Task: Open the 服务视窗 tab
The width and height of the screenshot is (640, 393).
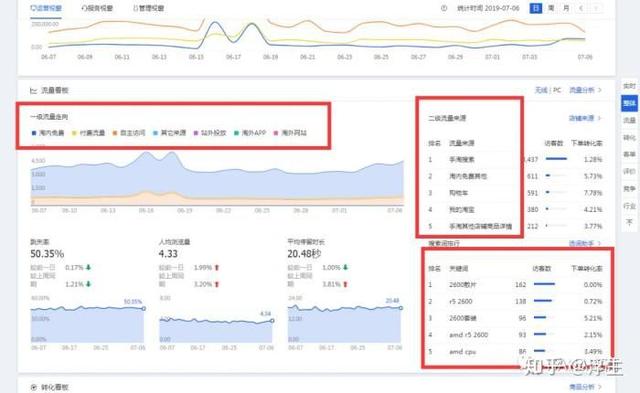Action: coord(97,8)
